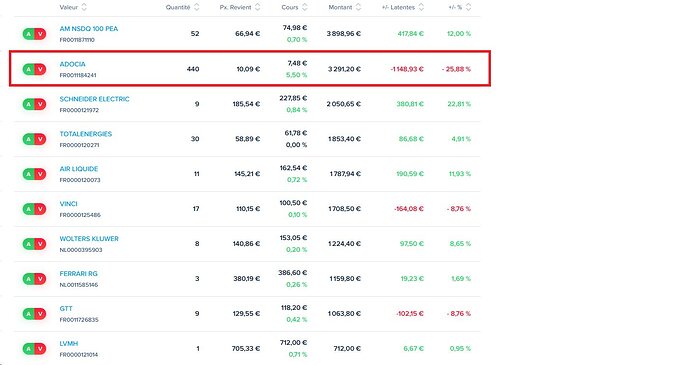Click the green A buy icon for ADOCIA

29,69
